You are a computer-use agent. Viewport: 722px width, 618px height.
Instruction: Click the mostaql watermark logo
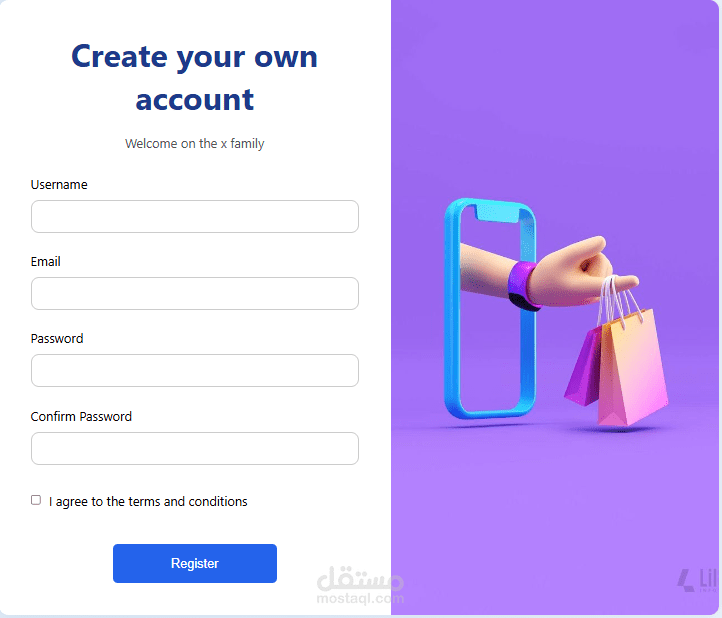[x=360, y=585]
